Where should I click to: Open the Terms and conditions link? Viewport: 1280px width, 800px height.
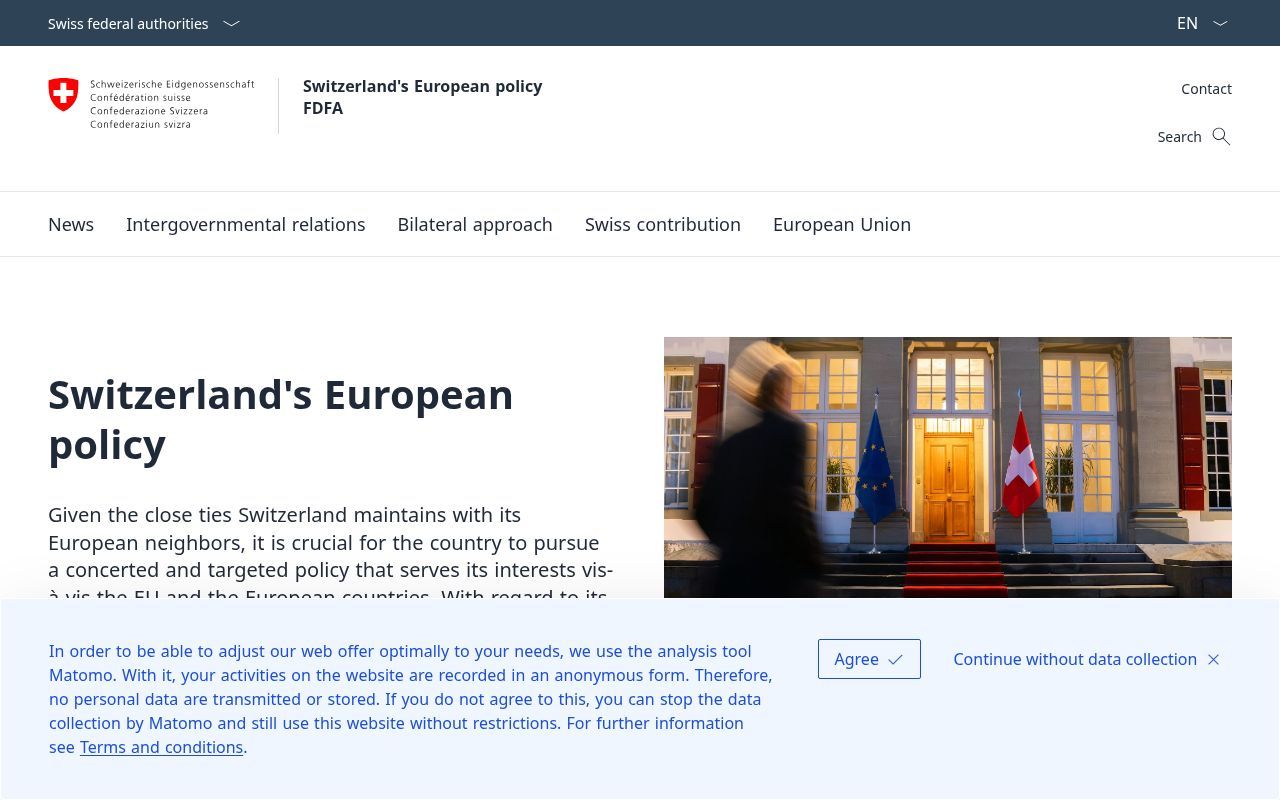tap(162, 747)
